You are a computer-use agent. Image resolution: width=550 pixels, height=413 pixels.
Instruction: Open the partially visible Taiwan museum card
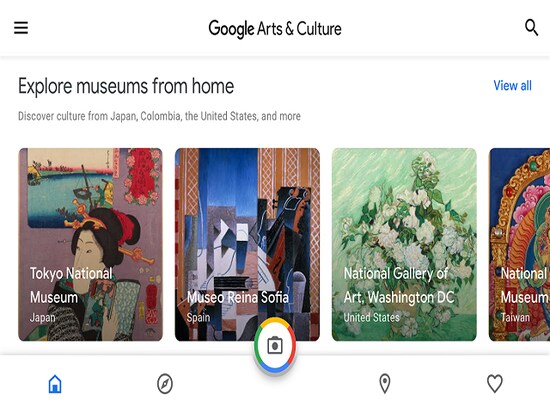pyautogui.click(x=519, y=244)
